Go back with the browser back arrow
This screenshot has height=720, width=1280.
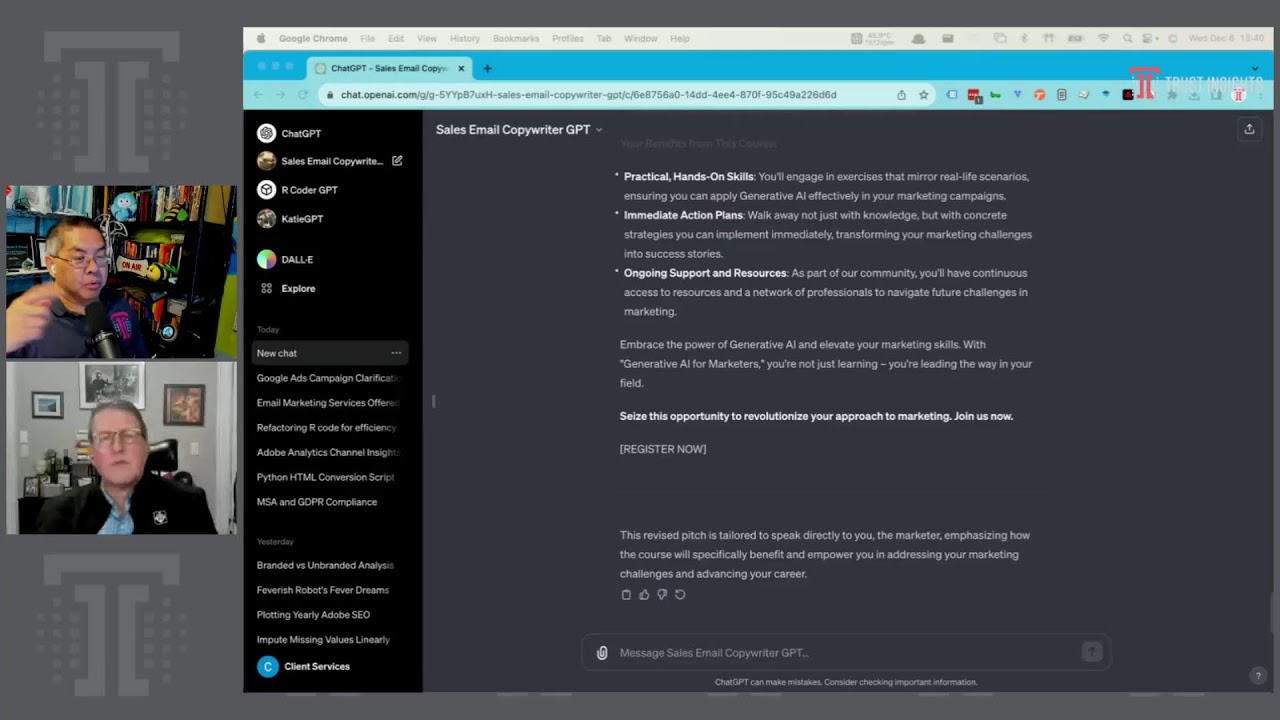258,95
